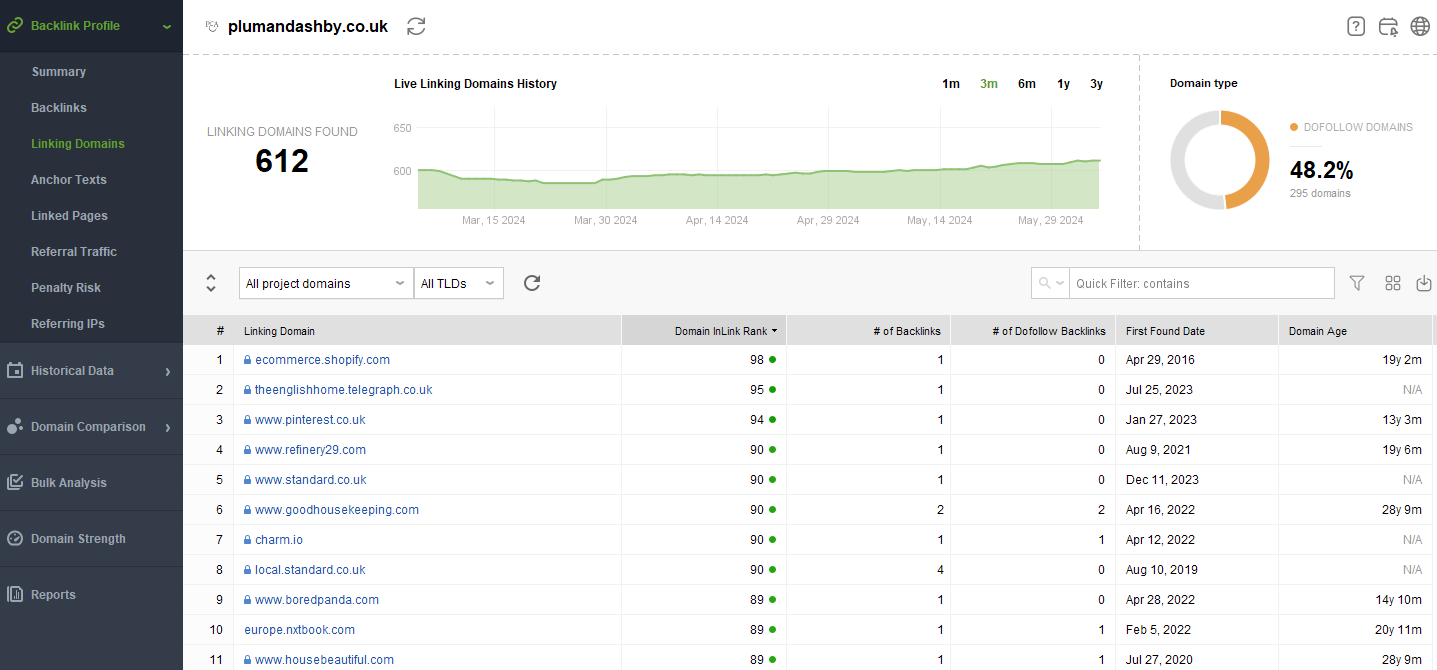Click the orange DOFOLLOW DOMAINS legend dot
The width and height of the screenshot is (1437, 670).
[x=1294, y=127]
